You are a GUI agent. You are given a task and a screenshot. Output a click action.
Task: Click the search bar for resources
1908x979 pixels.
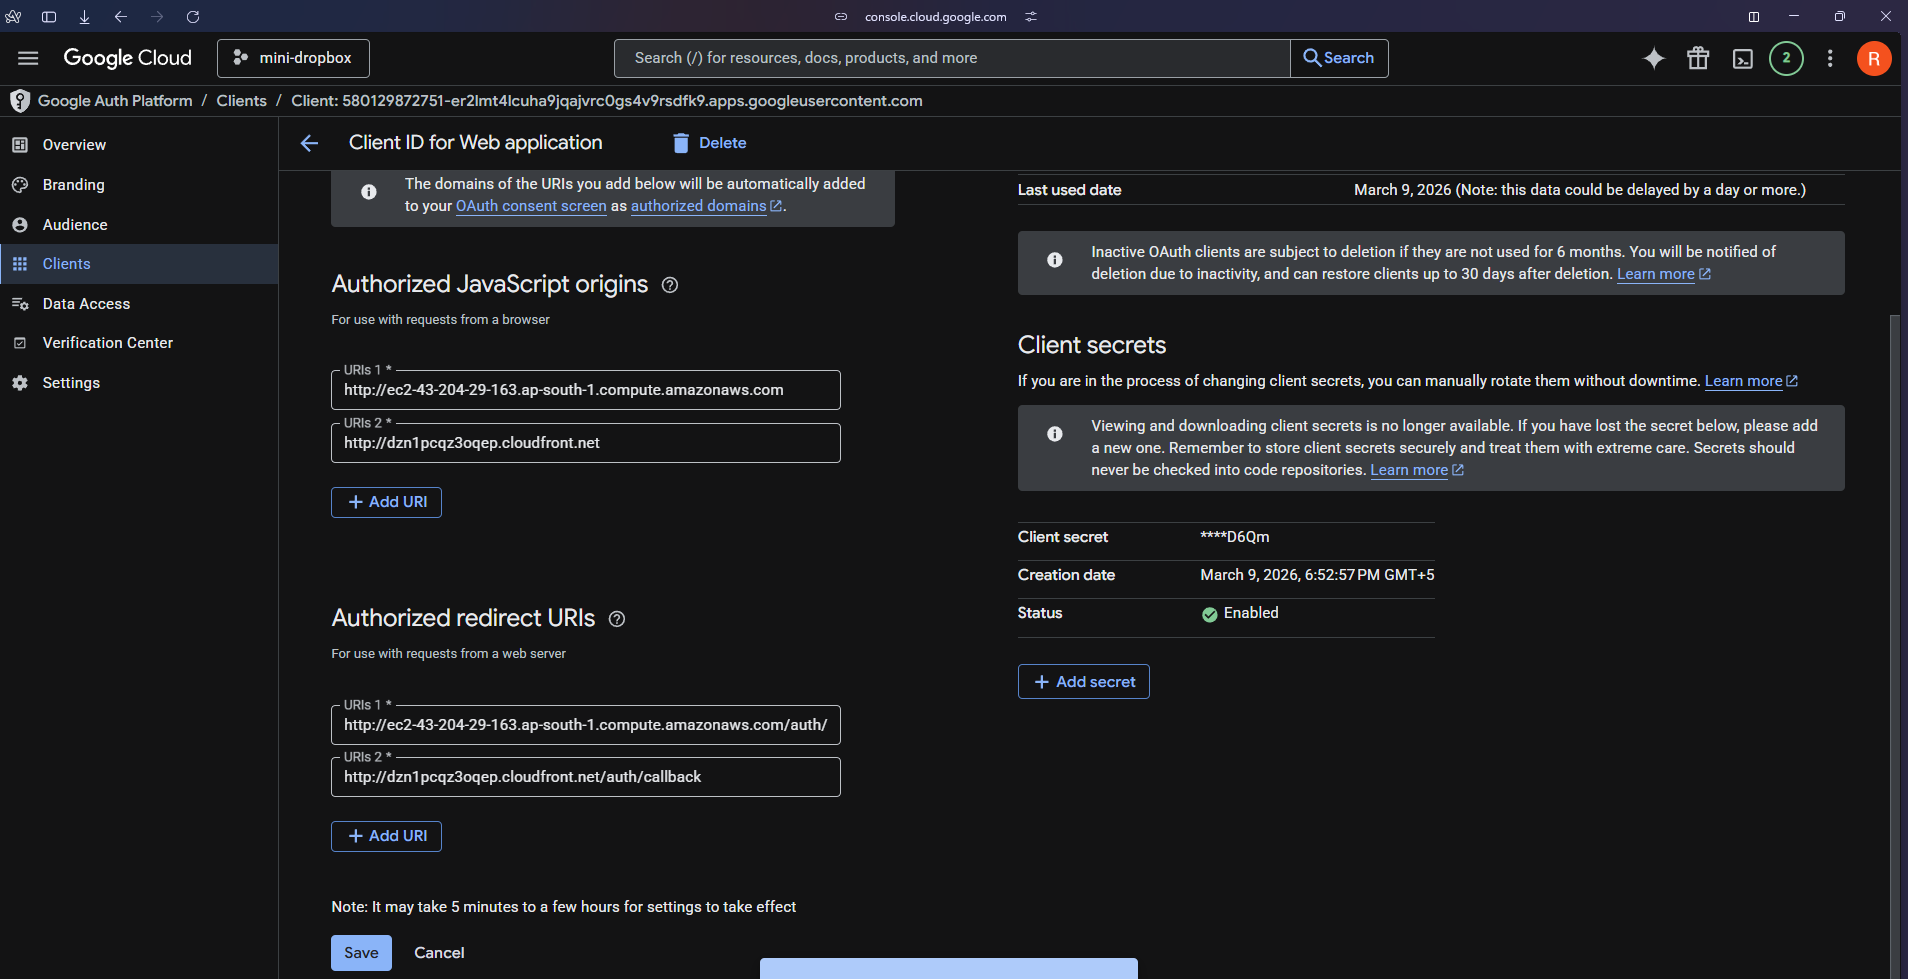tap(950, 58)
